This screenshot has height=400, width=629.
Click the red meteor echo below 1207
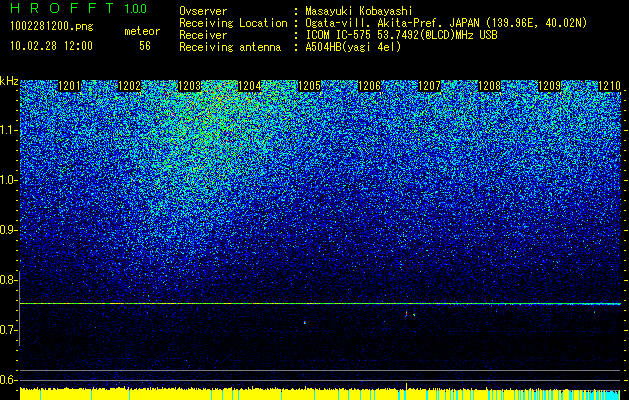(x=406, y=314)
